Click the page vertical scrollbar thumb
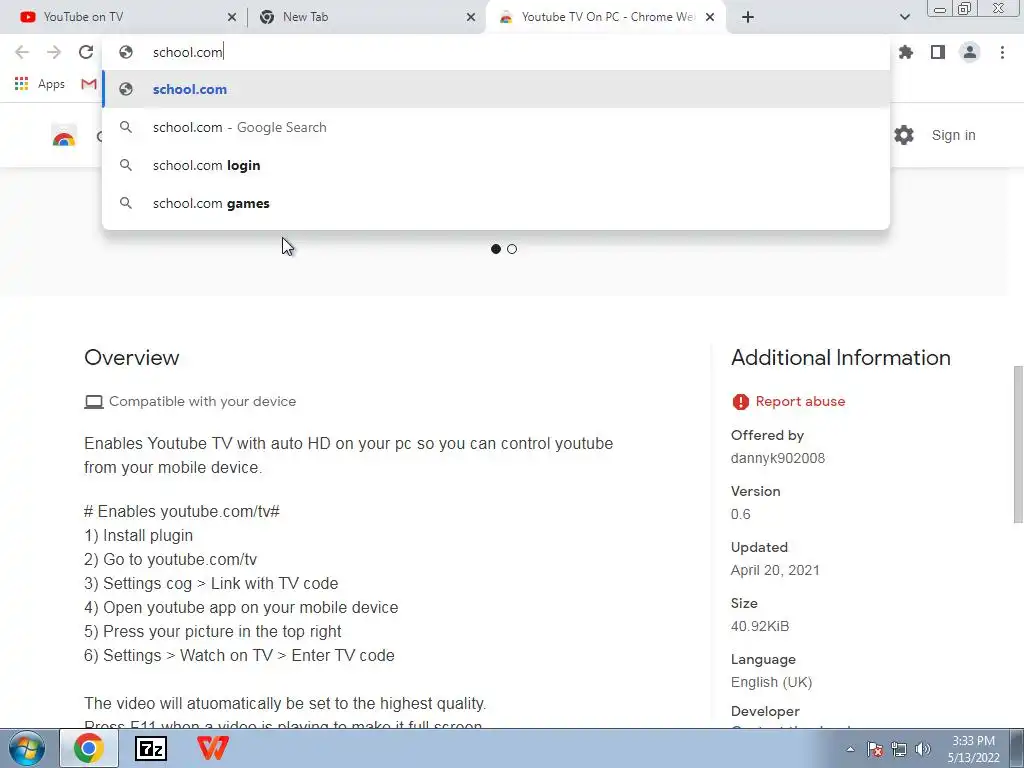The image size is (1024, 768). pyautogui.click(x=1017, y=444)
